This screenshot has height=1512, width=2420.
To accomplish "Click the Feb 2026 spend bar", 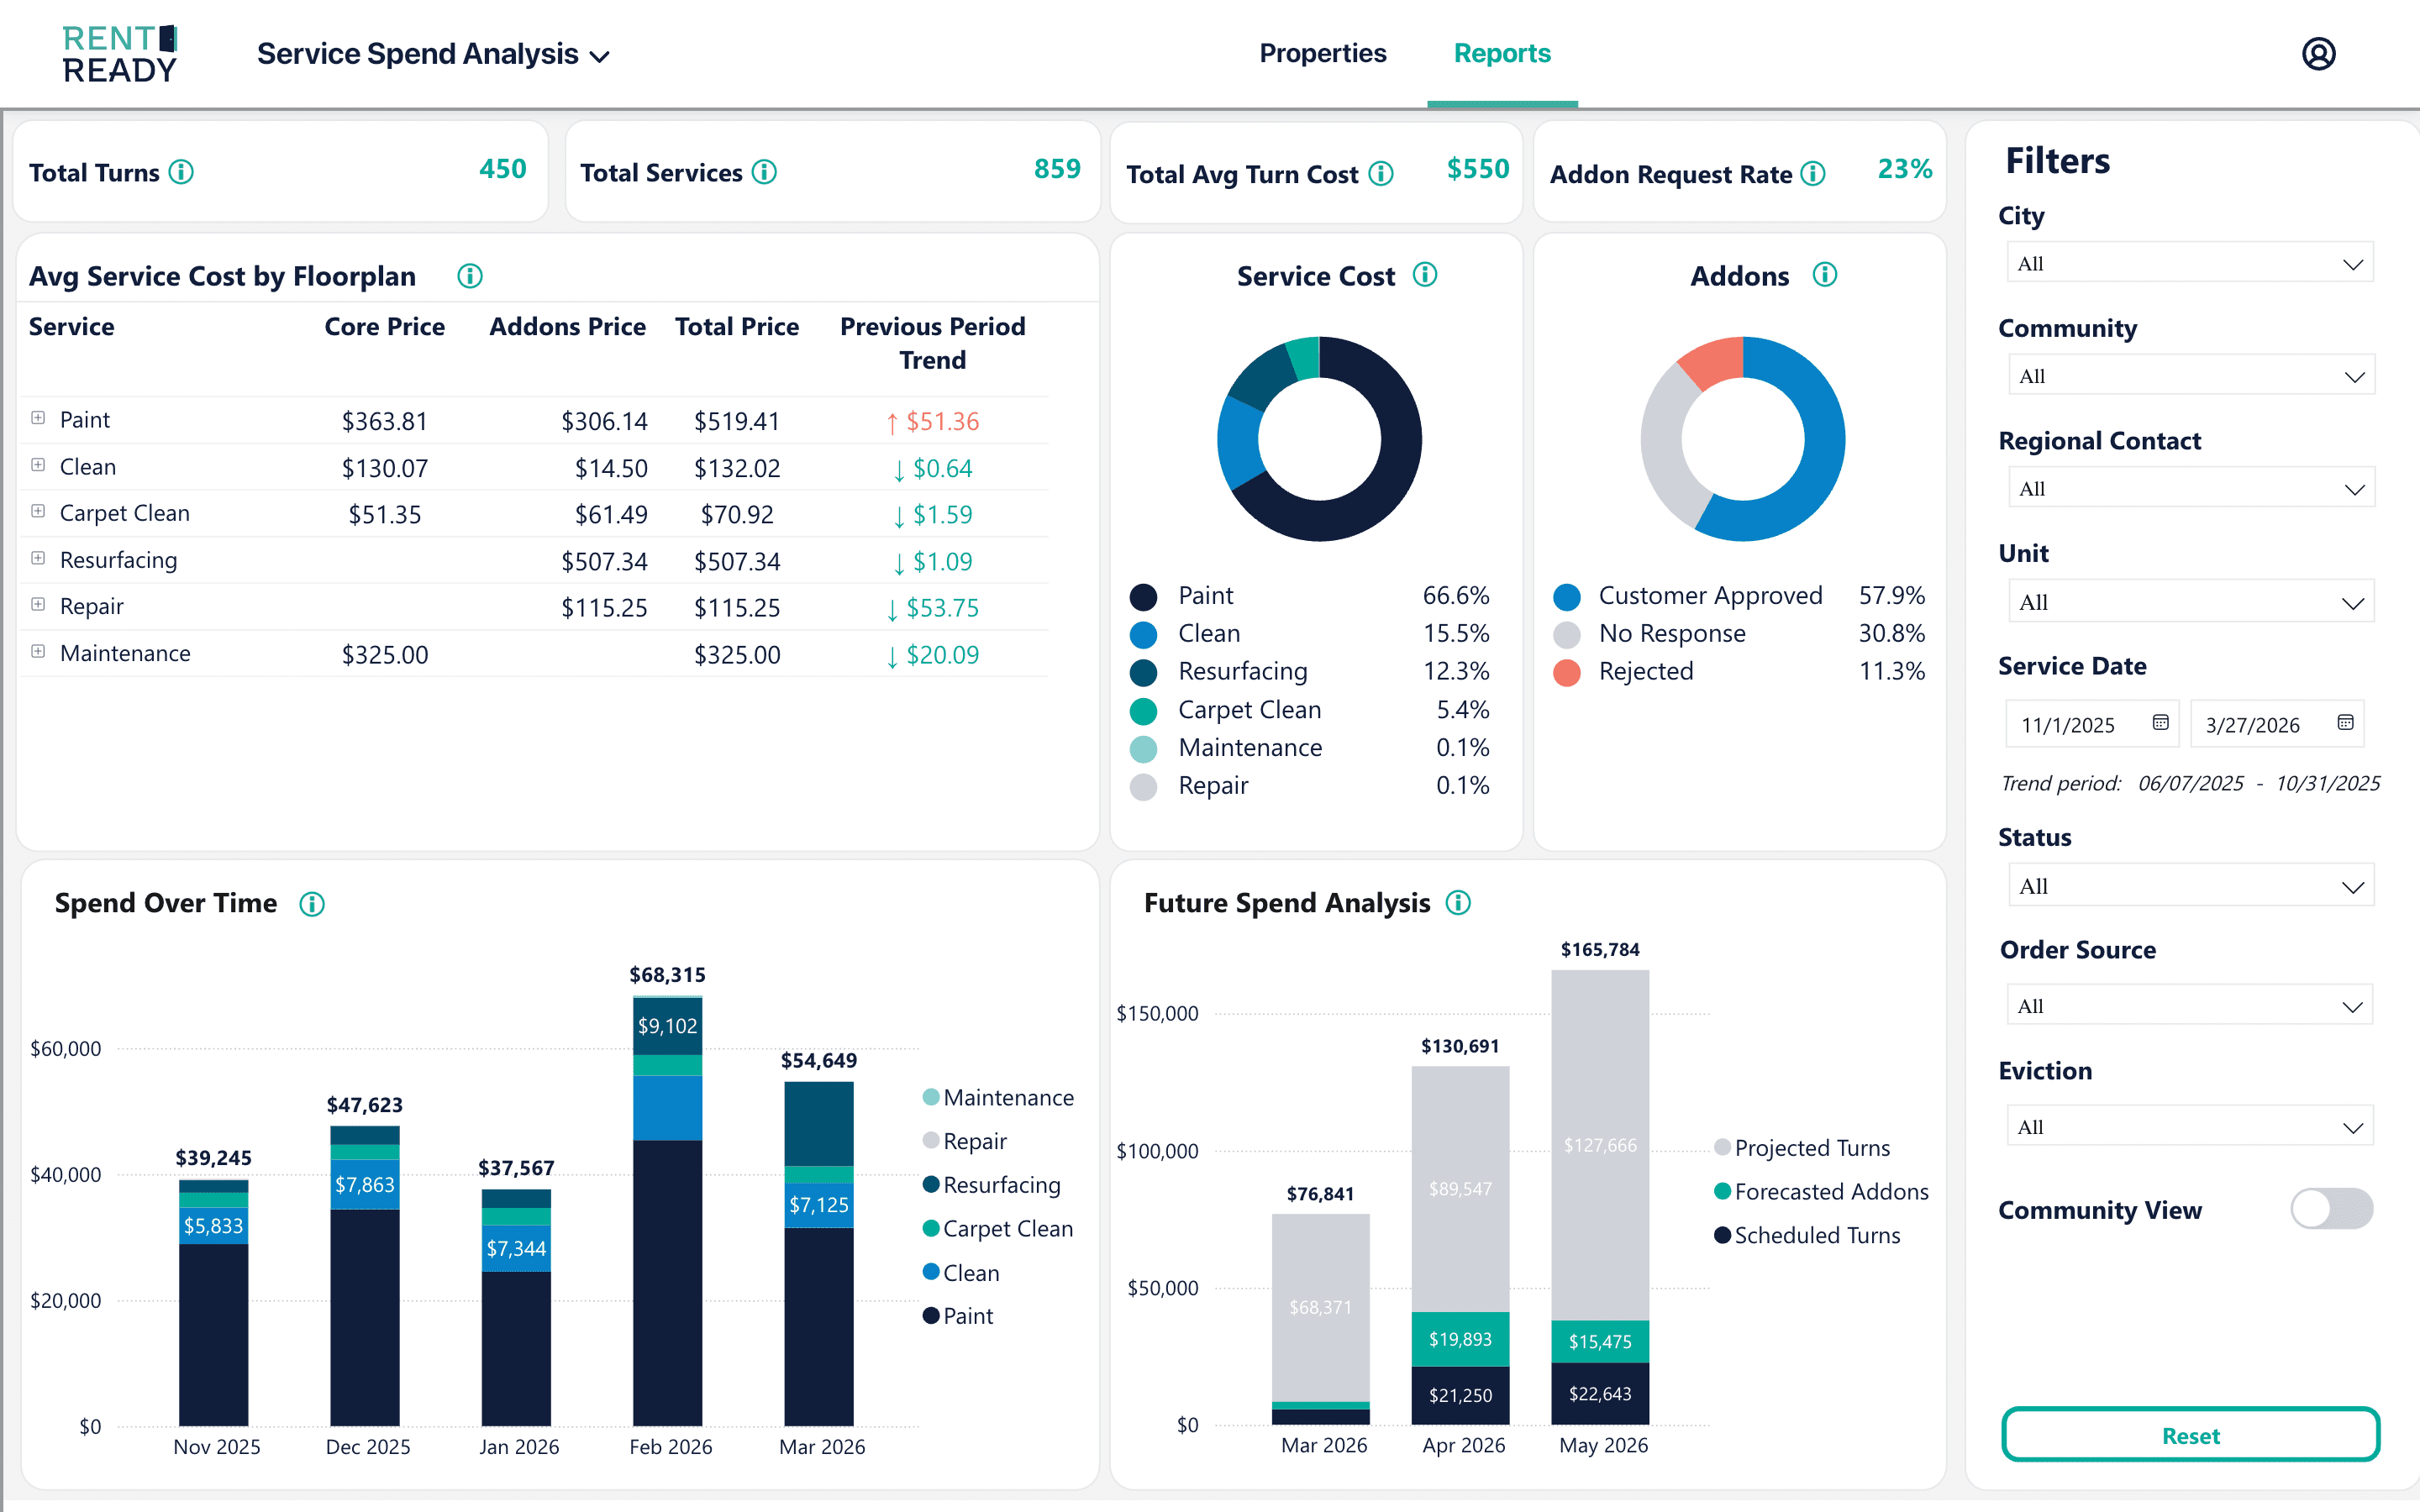I will coord(668,1210).
